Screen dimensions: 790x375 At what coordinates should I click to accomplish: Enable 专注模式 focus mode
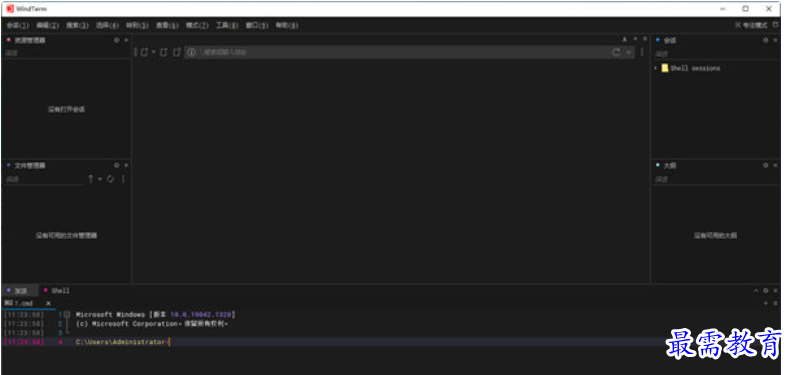coord(751,25)
